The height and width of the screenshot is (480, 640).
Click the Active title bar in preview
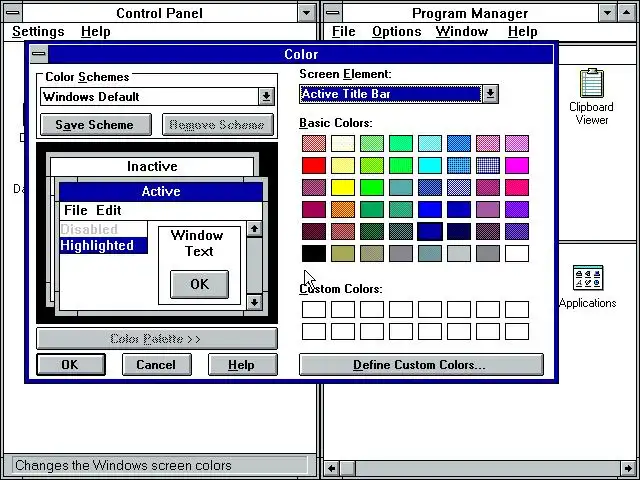(x=161, y=191)
